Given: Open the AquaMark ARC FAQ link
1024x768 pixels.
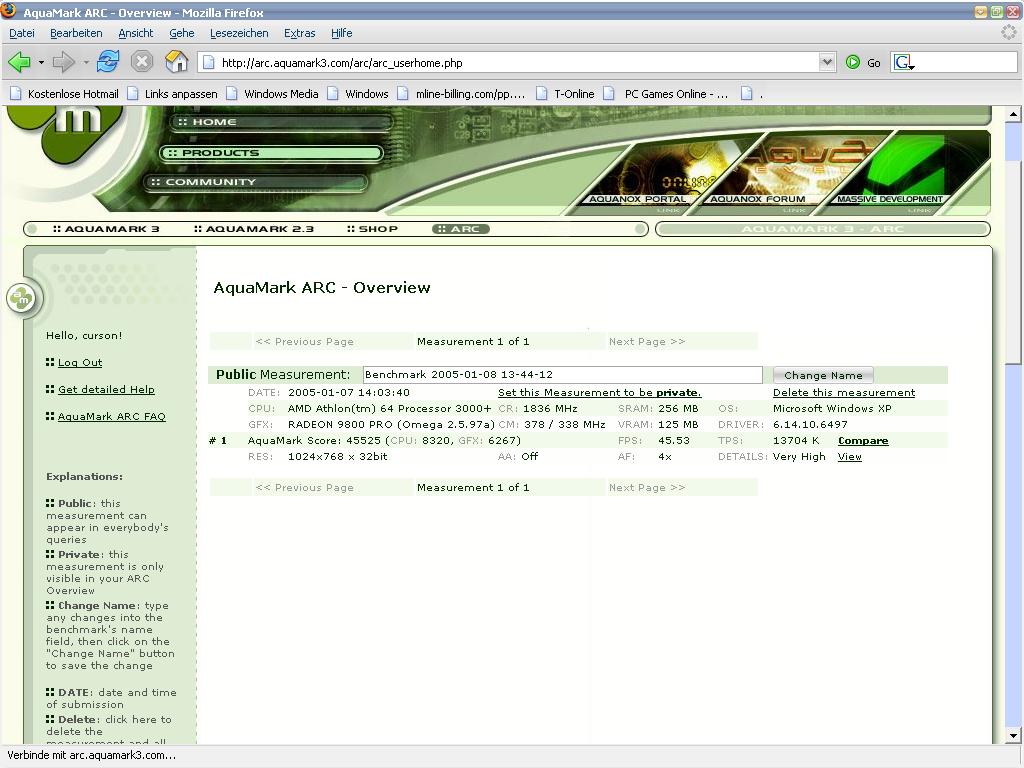Looking at the screenshot, I should 112,417.
